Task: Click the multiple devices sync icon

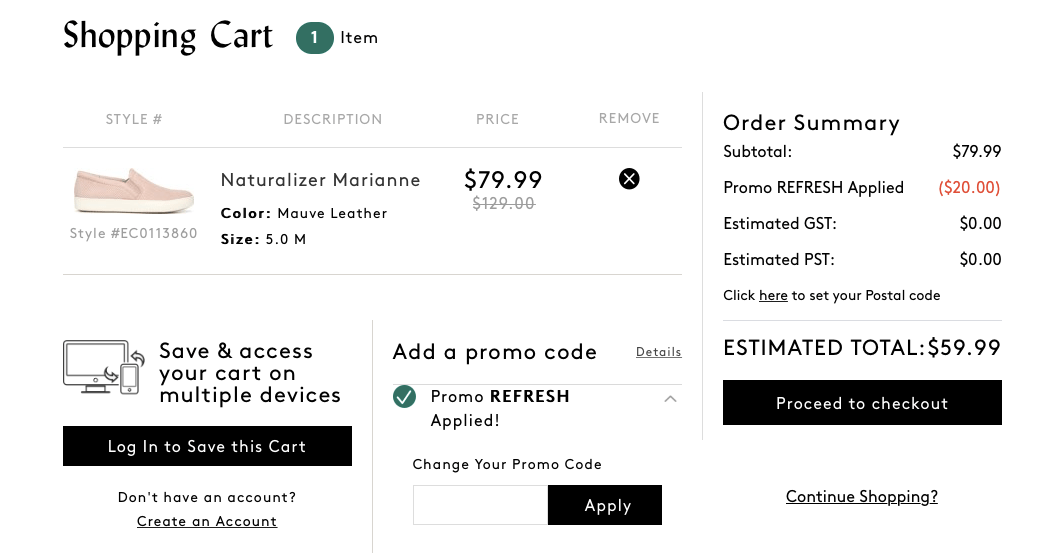Action: (x=104, y=367)
